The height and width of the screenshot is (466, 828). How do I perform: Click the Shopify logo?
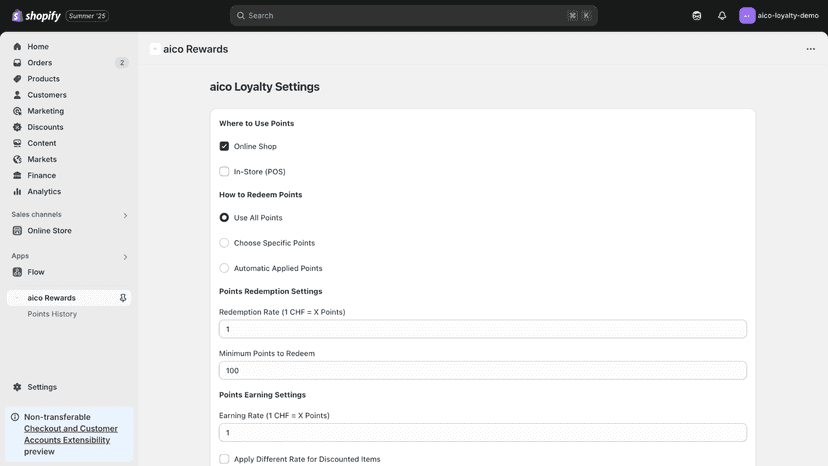point(36,16)
